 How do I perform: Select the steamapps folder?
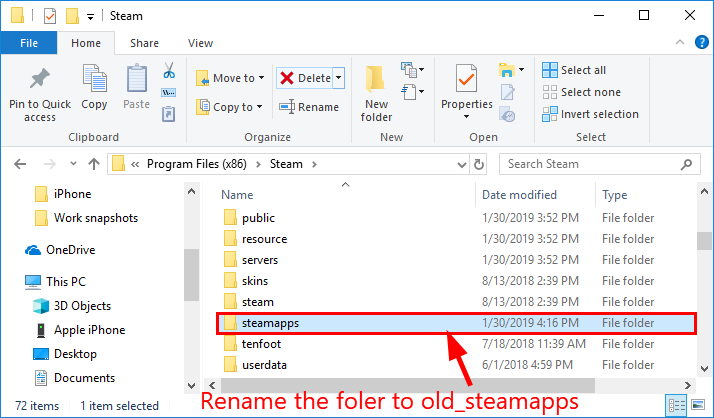pos(271,323)
